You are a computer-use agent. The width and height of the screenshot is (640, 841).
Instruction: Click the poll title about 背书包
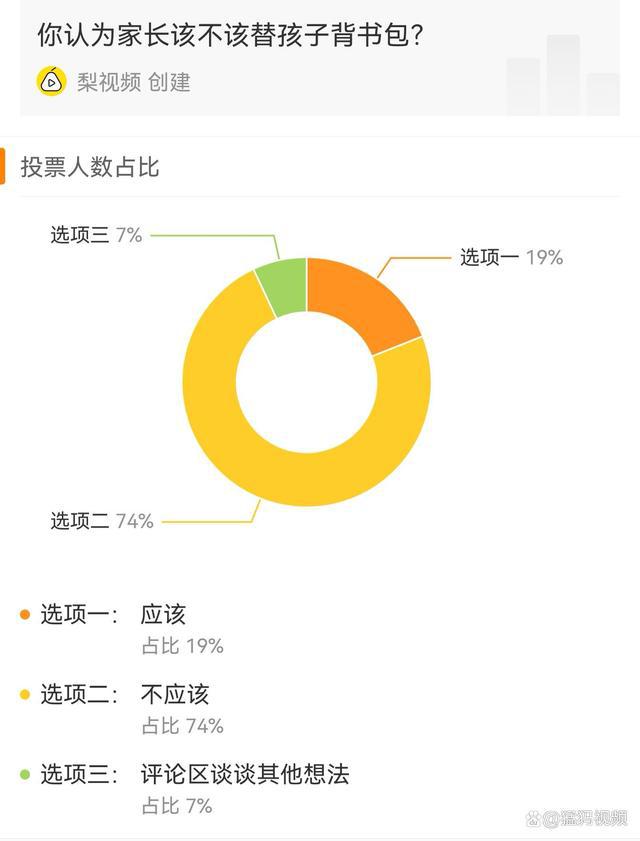tap(230, 35)
